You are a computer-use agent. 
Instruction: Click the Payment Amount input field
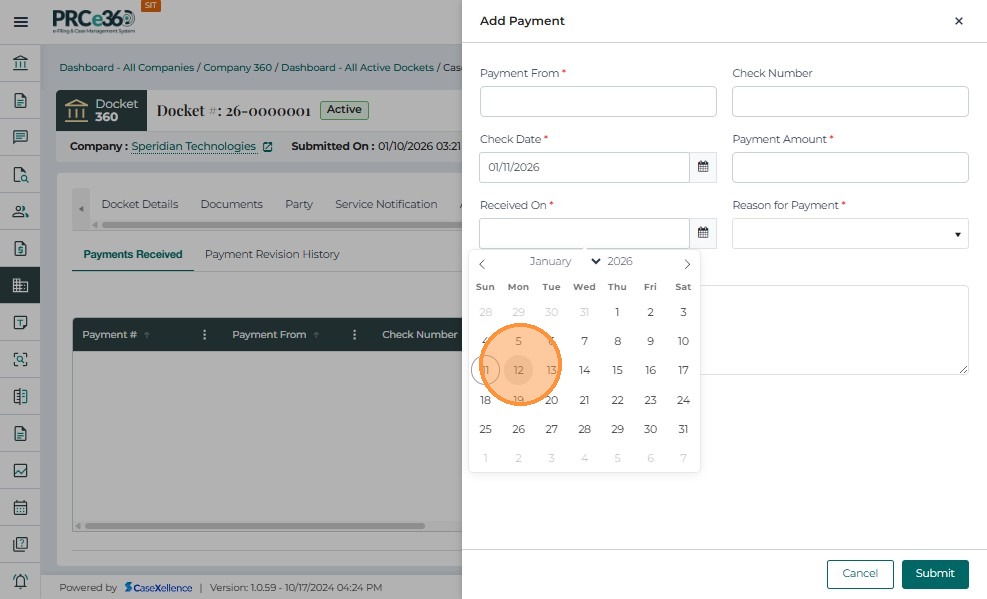[850, 167]
